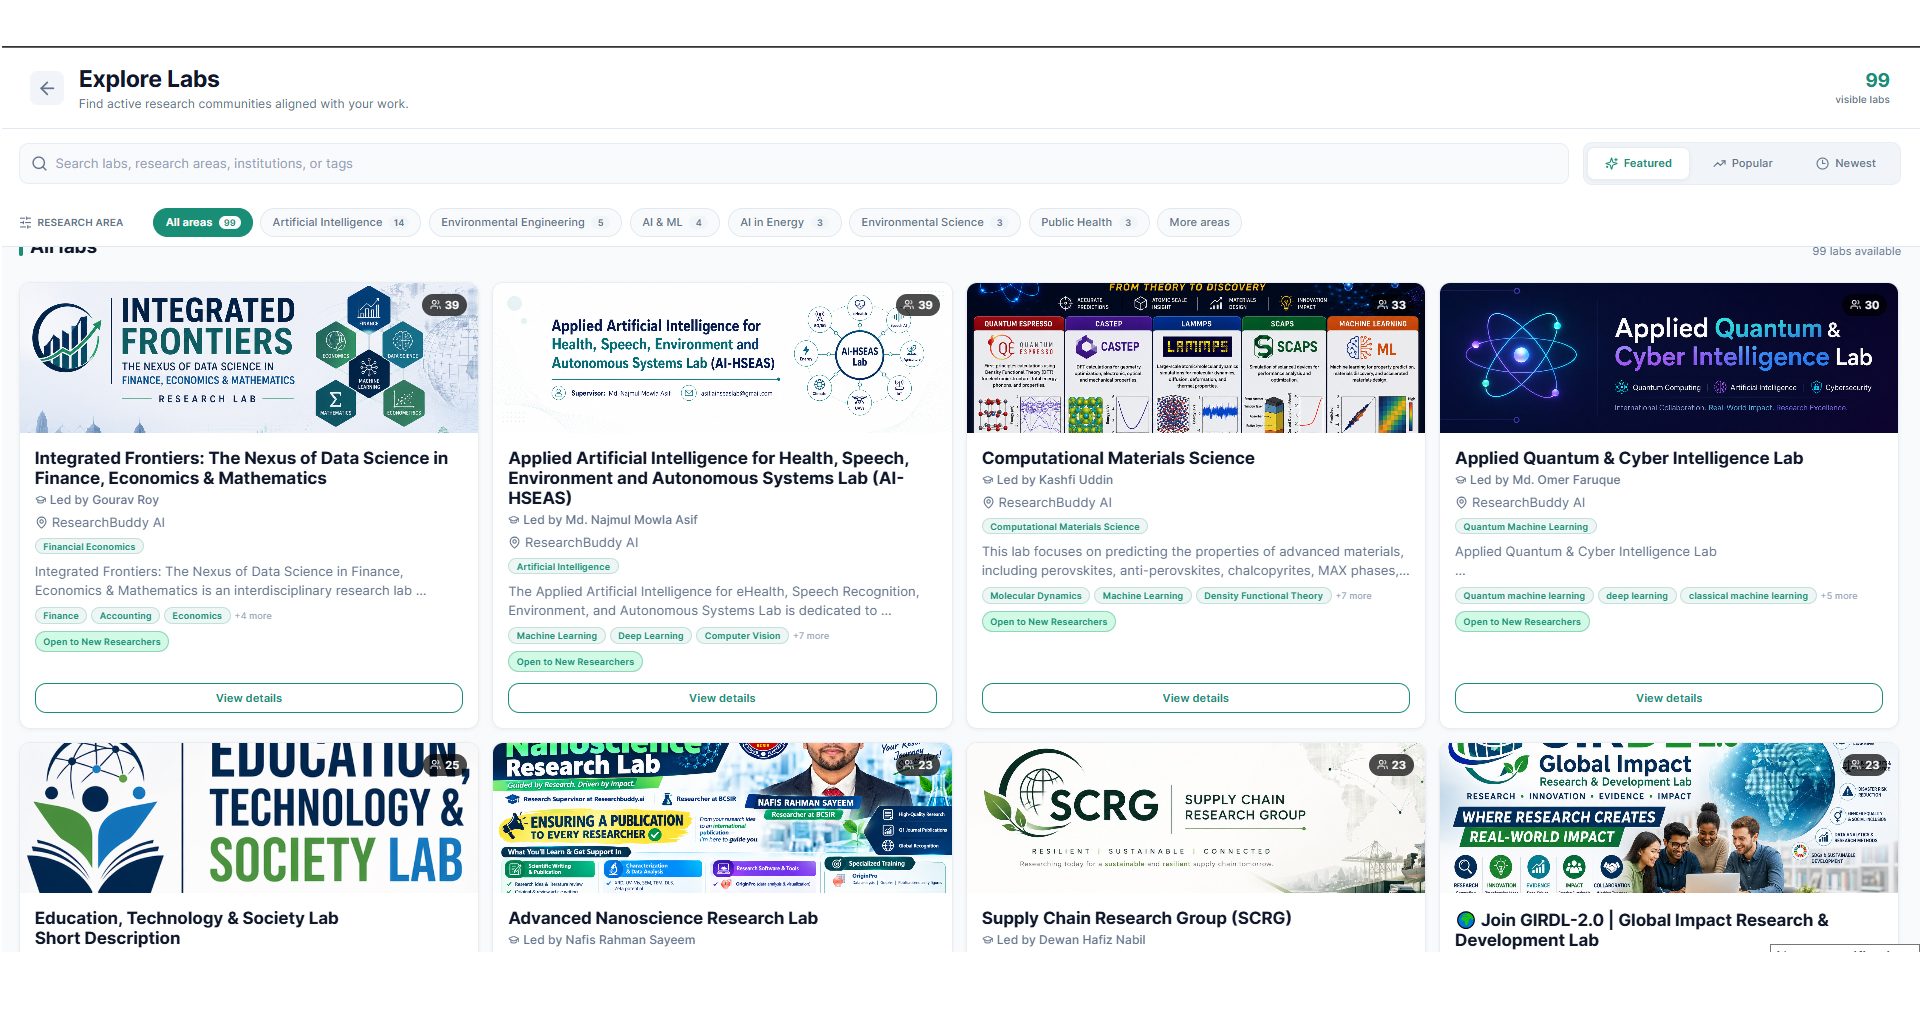1920x1030 pixels.
Task: Click location pin icon on Computational Materials card
Action: click(x=988, y=503)
